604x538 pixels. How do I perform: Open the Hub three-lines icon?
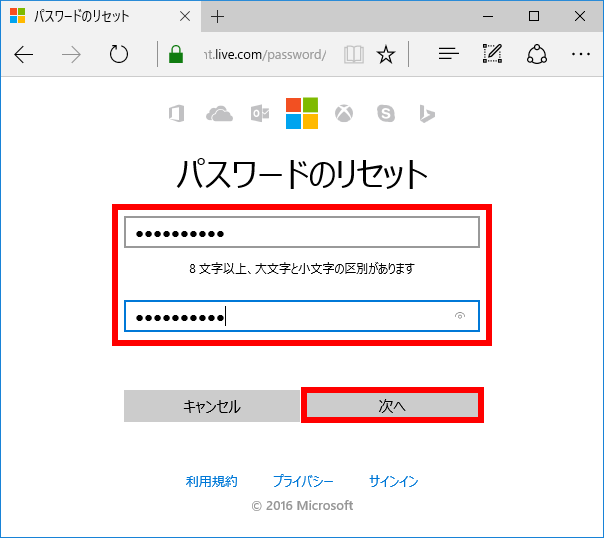coord(448,54)
